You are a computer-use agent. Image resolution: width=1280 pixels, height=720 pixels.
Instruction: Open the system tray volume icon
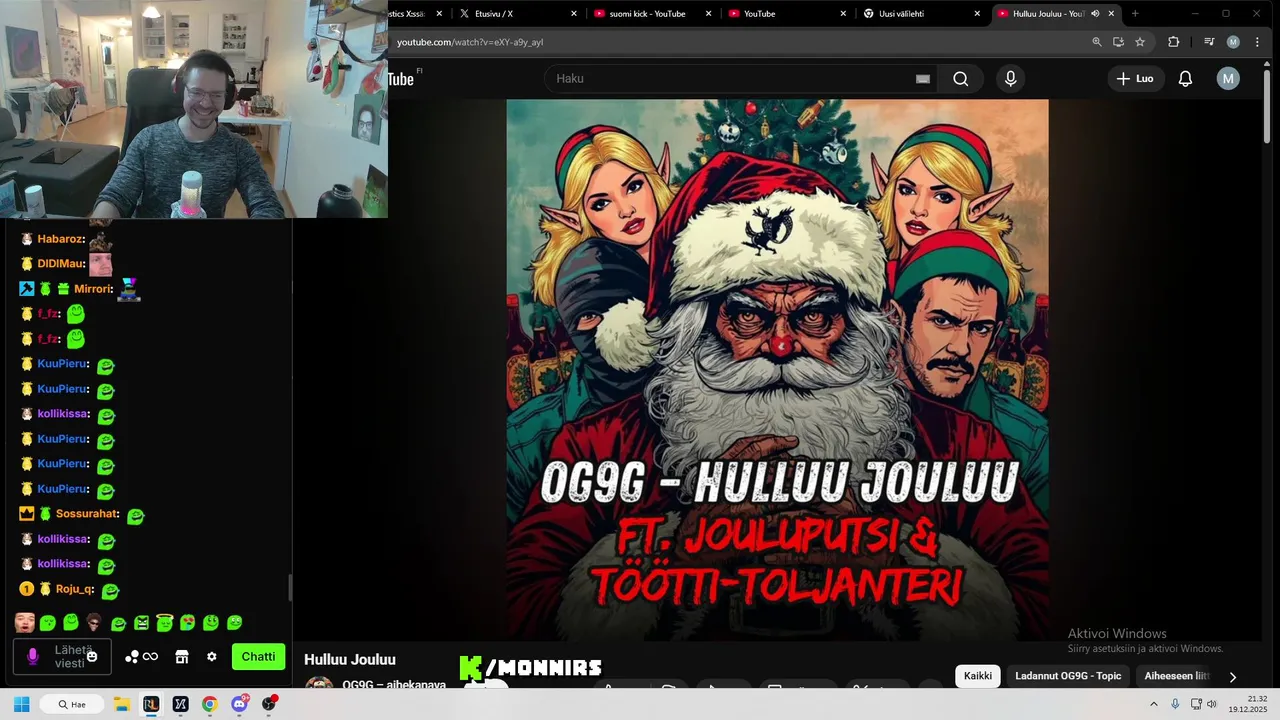[1212, 704]
